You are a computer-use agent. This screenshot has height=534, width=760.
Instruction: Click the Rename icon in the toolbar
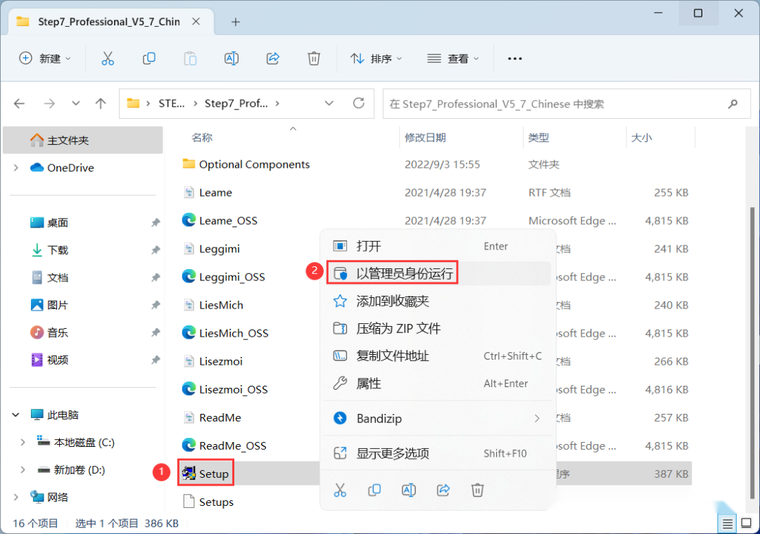[231, 59]
